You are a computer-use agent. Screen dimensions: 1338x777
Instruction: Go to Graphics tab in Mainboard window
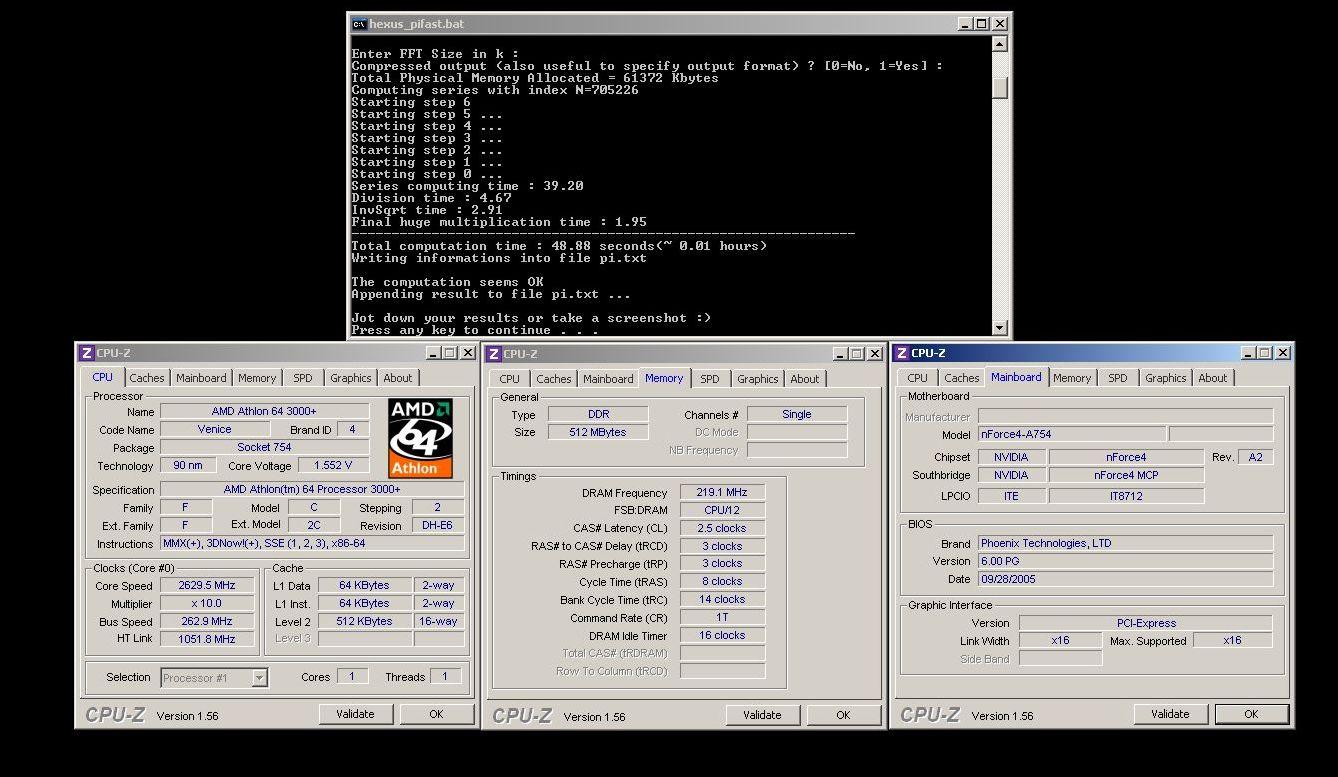pos(1166,378)
